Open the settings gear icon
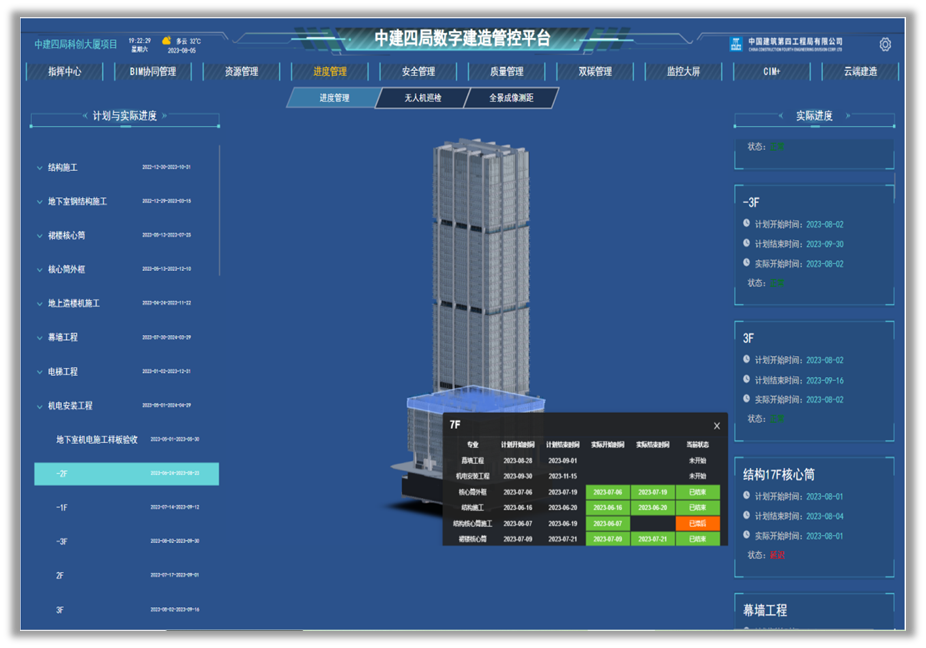Image resolution: width=926 pixels, height=648 pixels. 884,44
